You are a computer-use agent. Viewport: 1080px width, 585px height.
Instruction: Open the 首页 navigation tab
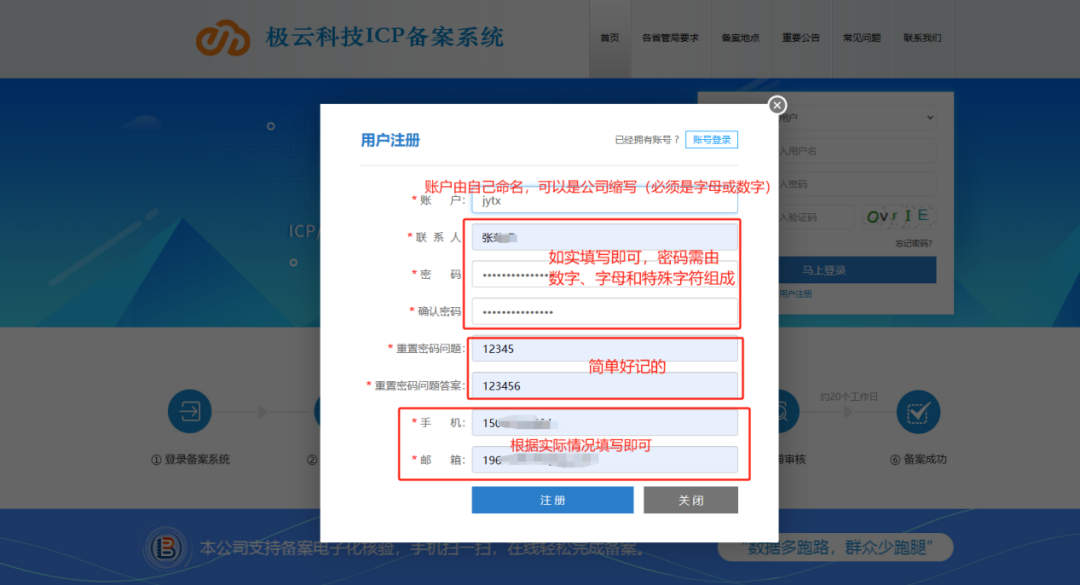[x=609, y=38]
